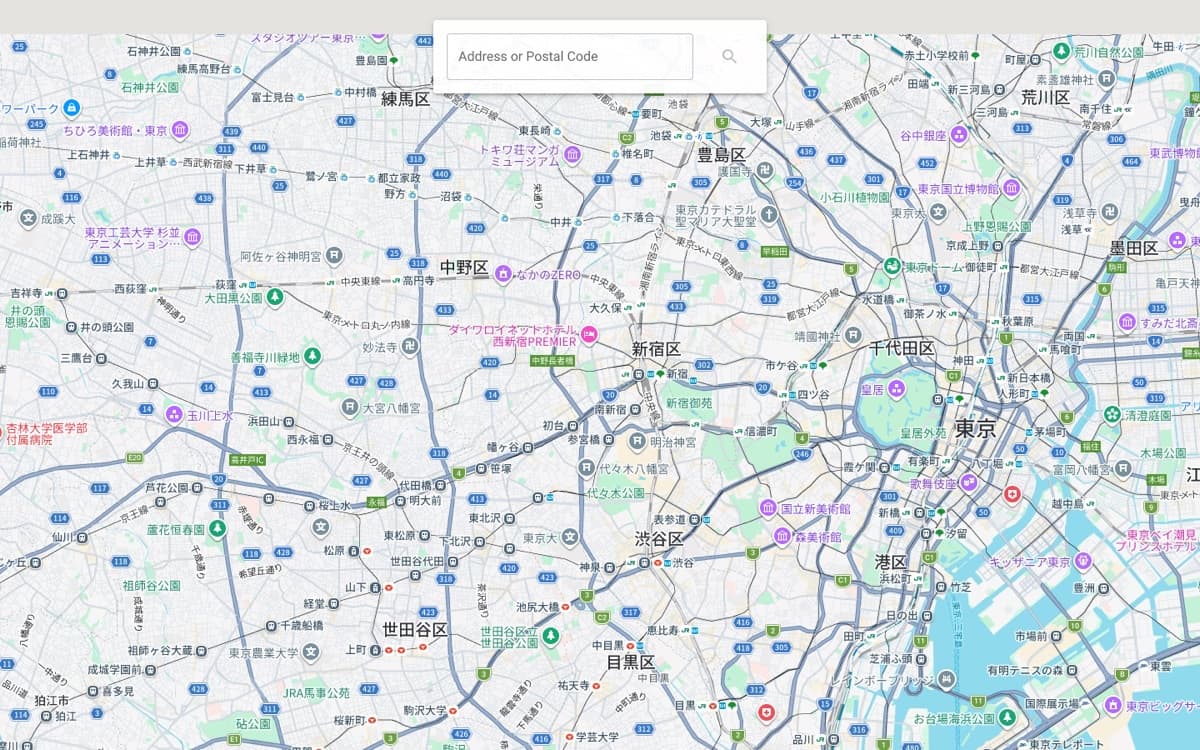Select the 蘆花恒春園 park marker
The height and width of the screenshot is (750, 1200).
pyautogui.click(x=217, y=528)
